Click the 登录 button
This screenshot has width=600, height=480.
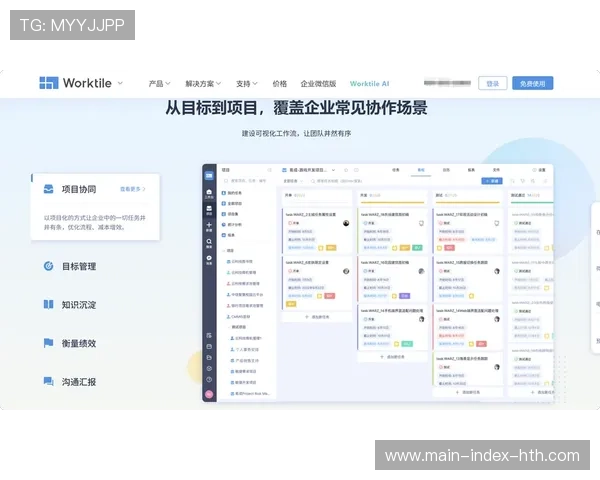coord(492,83)
